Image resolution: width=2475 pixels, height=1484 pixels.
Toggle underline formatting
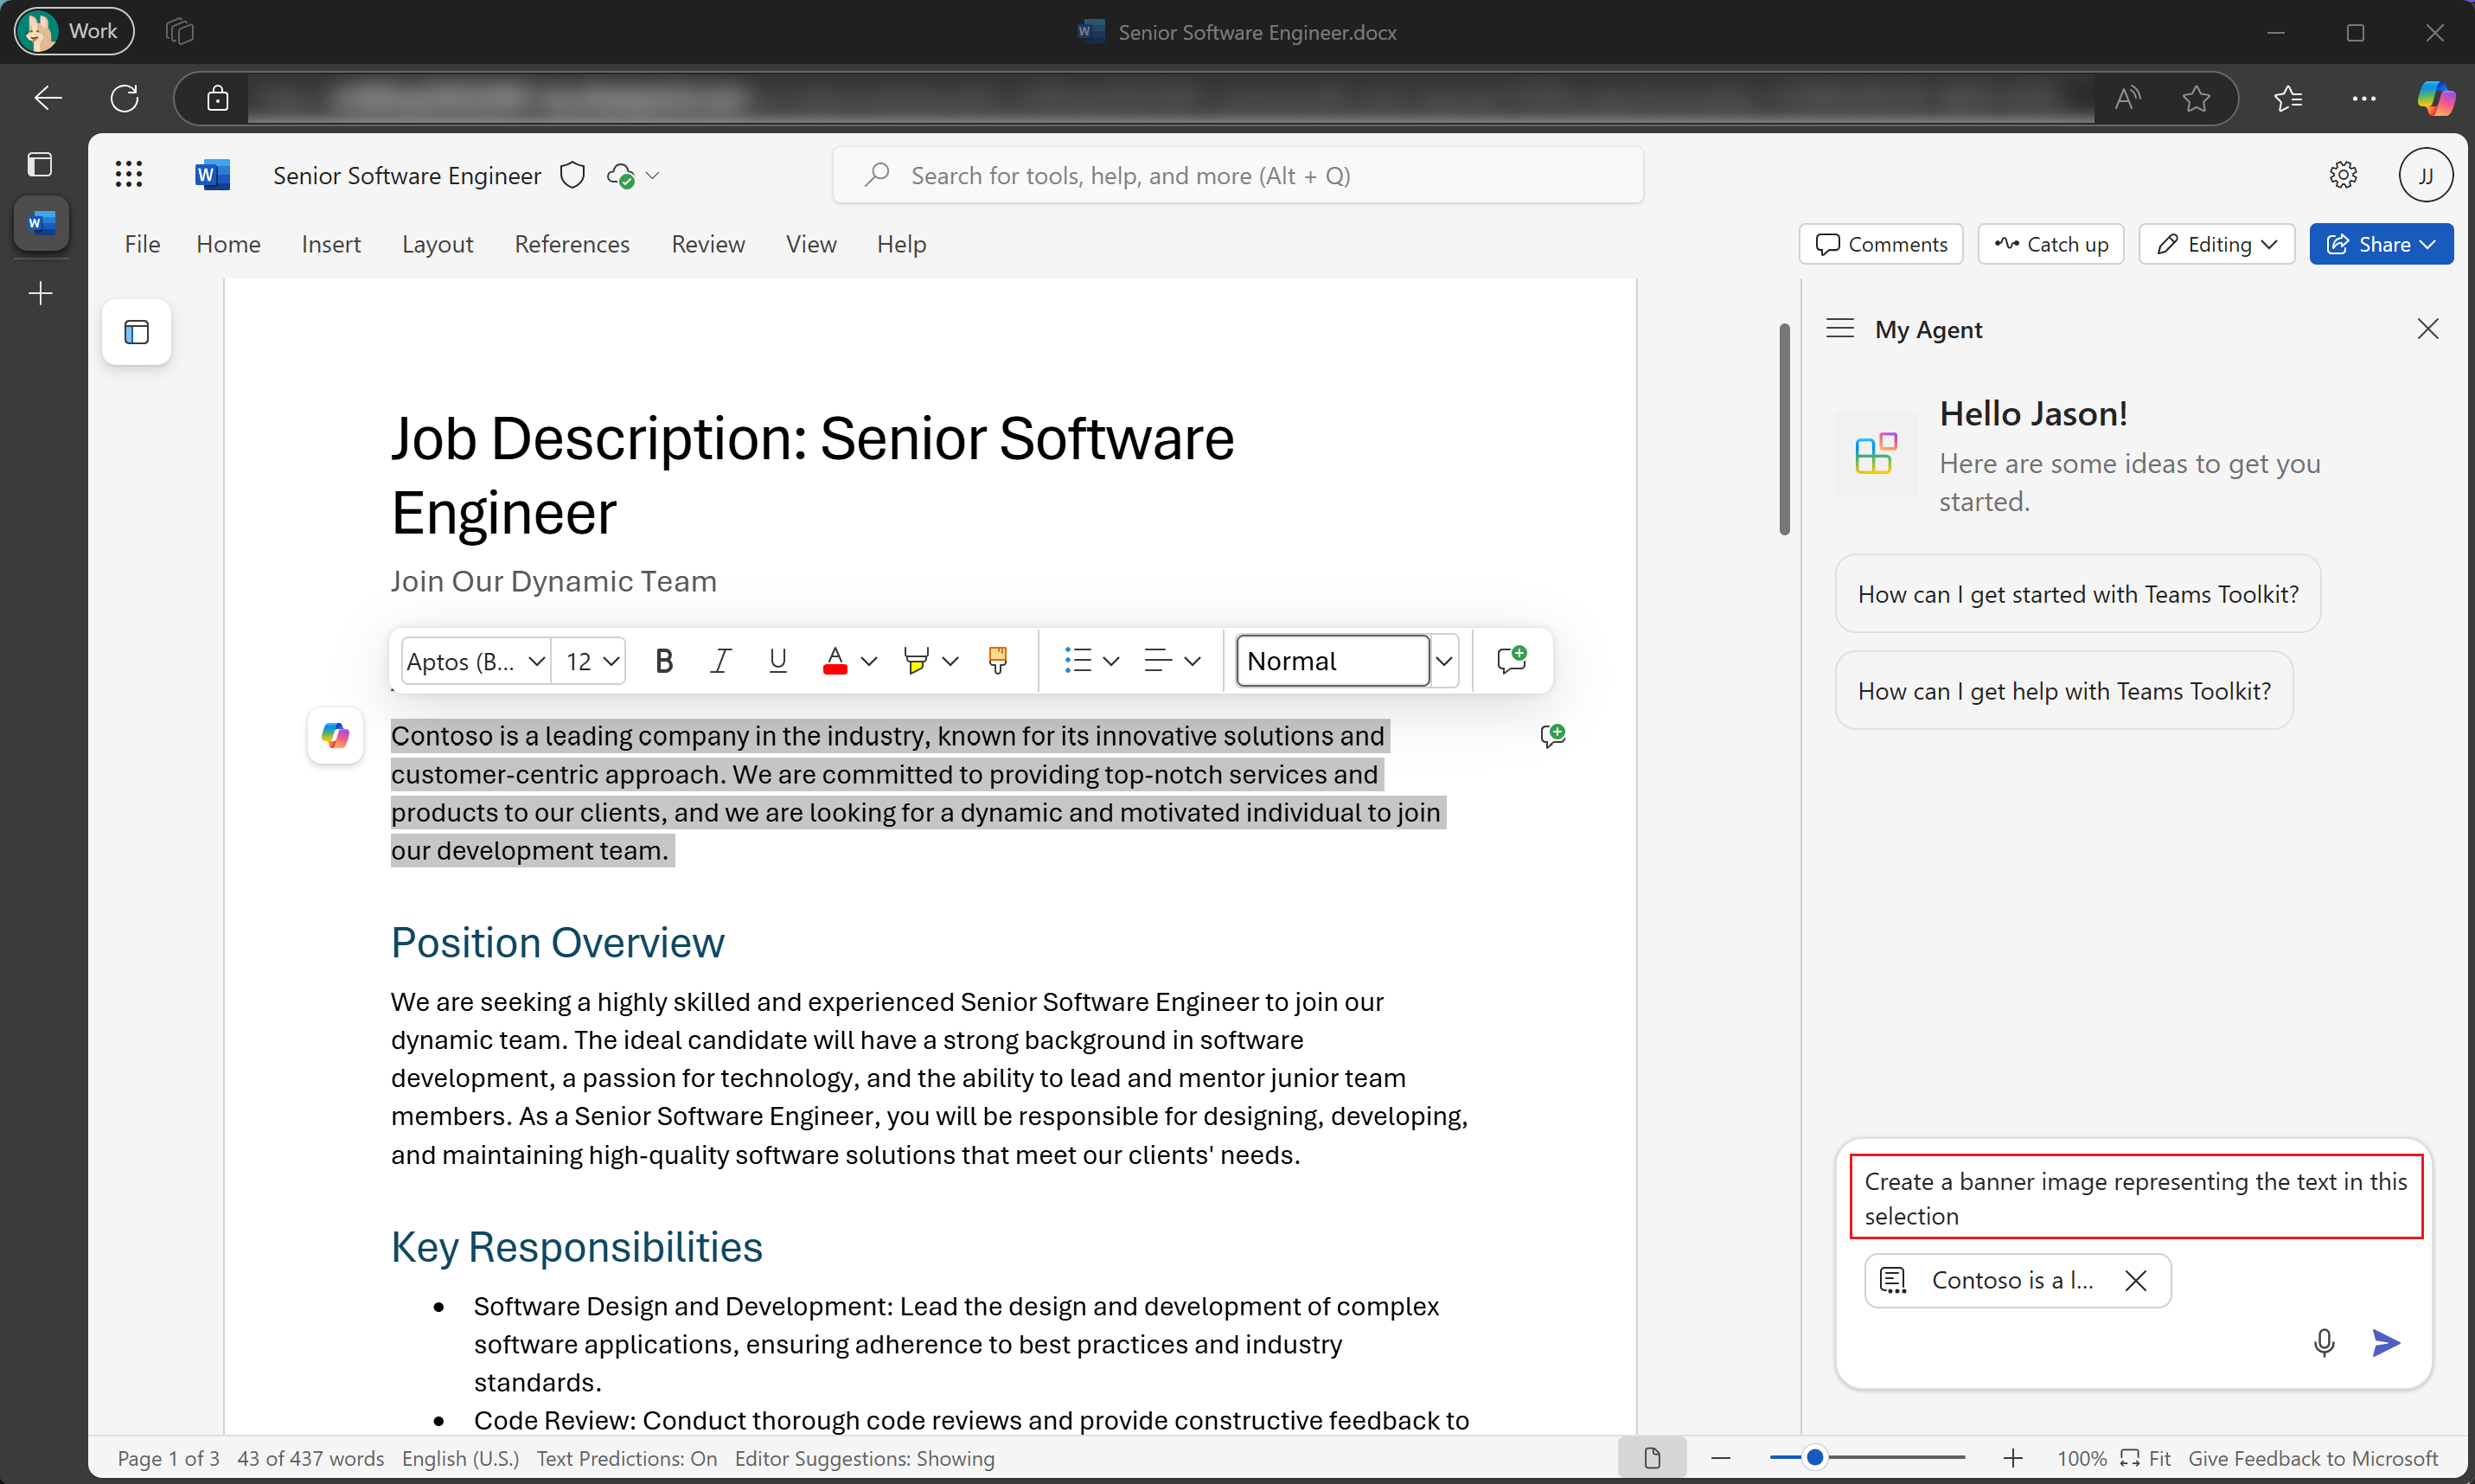[777, 660]
